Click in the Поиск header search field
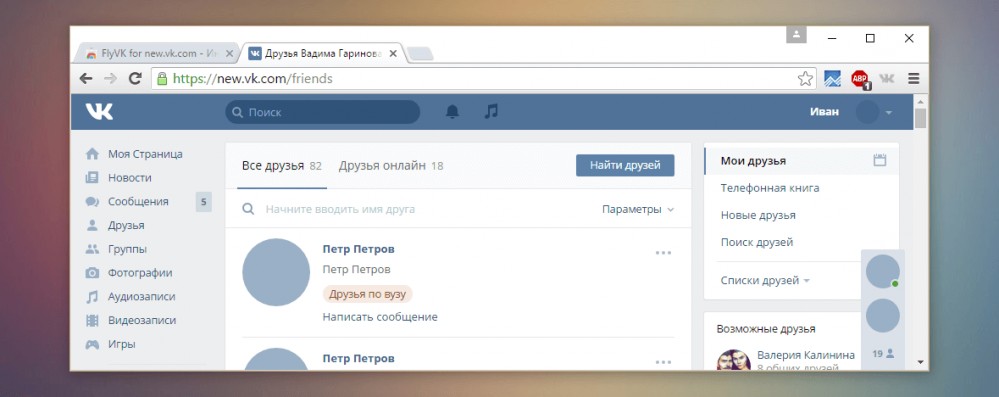The image size is (999, 397). [x=322, y=112]
